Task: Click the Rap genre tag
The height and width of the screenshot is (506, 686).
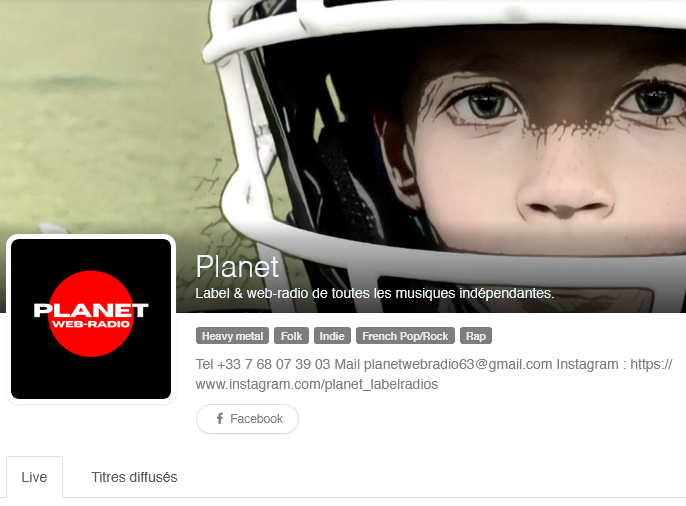Action: (x=476, y=336)
